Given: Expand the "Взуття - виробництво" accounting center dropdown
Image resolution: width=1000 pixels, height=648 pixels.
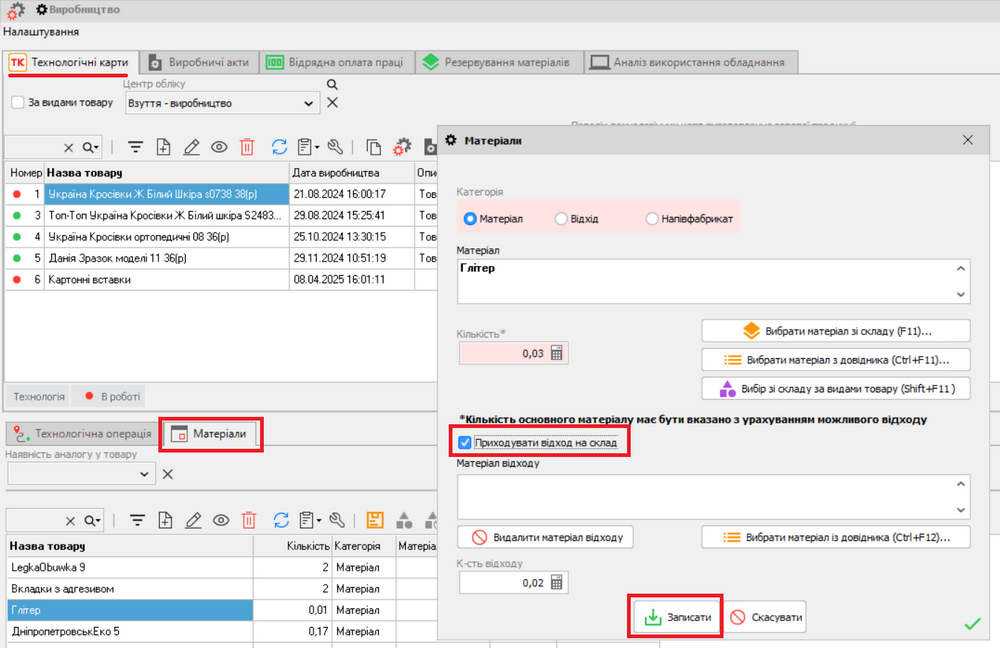Looking at the screenshot, I should (308, 103).
